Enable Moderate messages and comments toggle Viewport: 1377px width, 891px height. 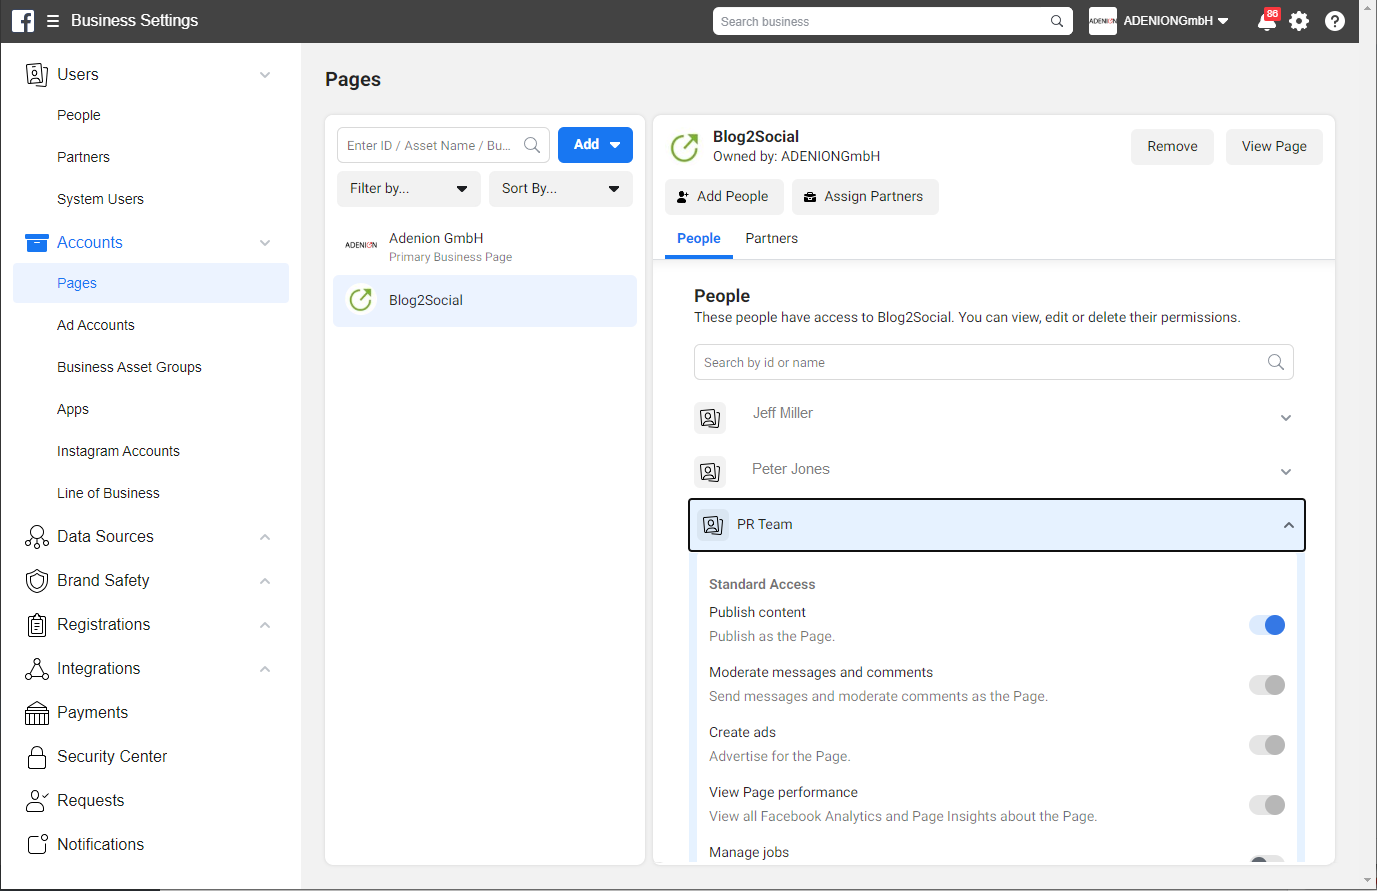tap(1267, 685)
